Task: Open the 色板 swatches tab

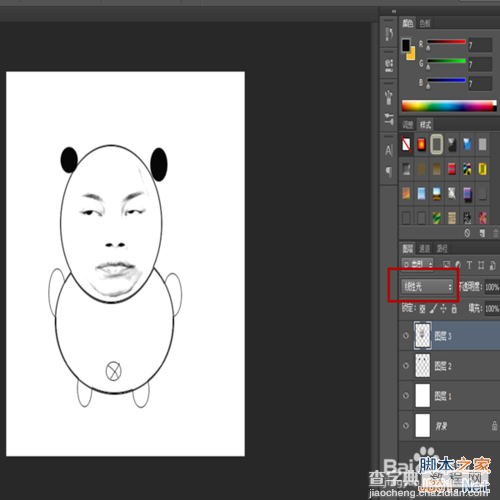Action: click(x=425, y=23)
